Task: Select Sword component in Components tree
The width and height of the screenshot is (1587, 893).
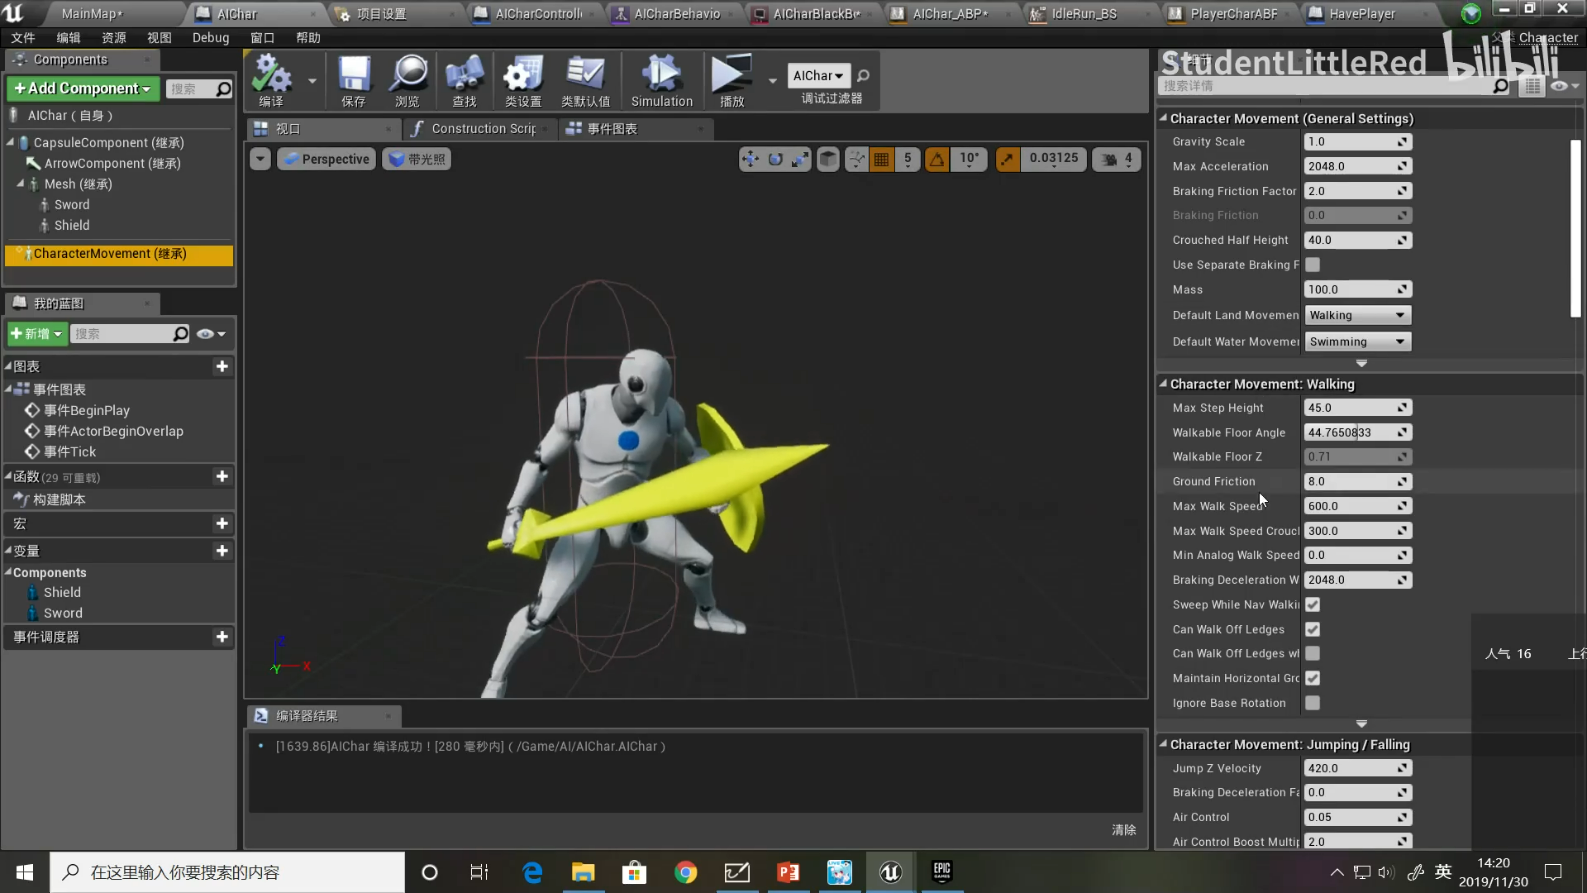Action: point(71,205)
